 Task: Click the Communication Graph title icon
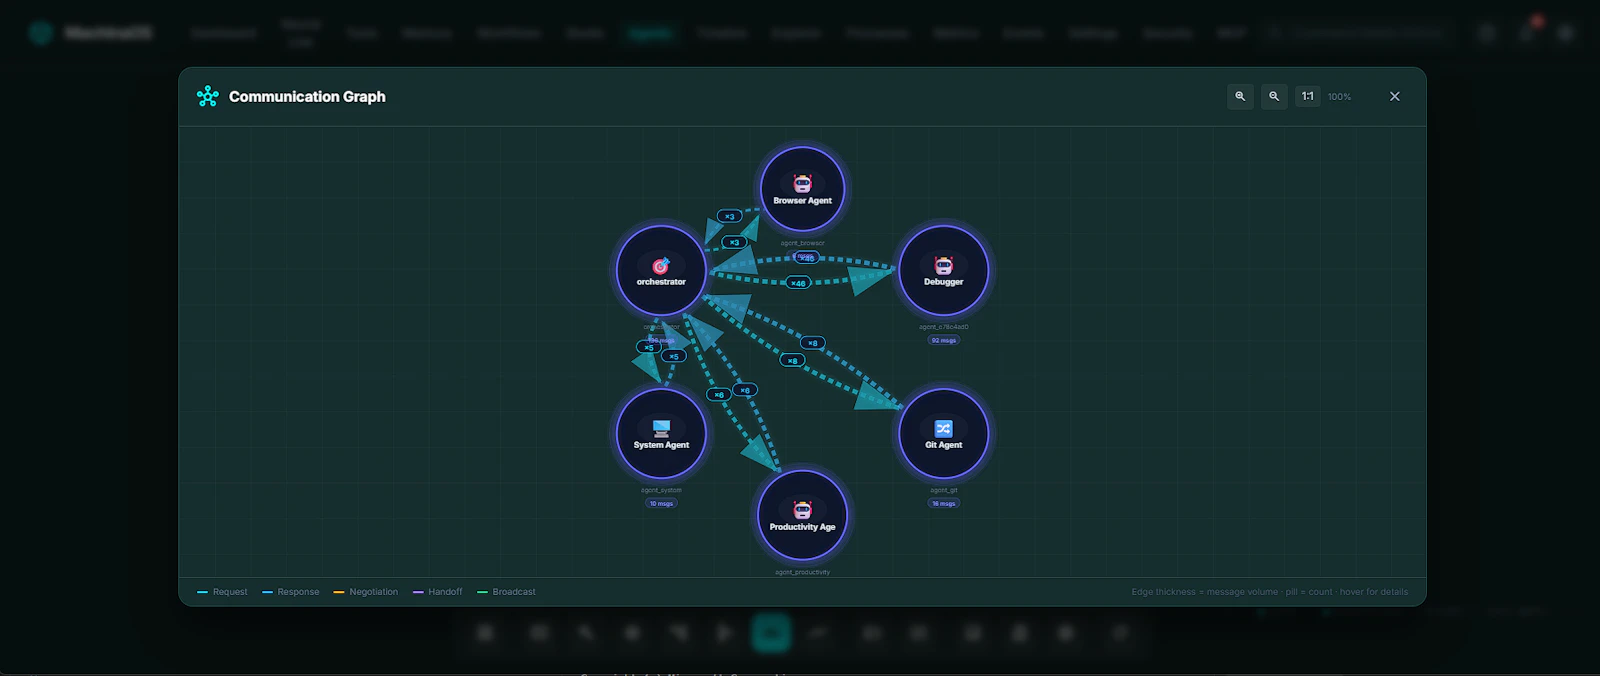pyautogui.click(x=208, y=96)
